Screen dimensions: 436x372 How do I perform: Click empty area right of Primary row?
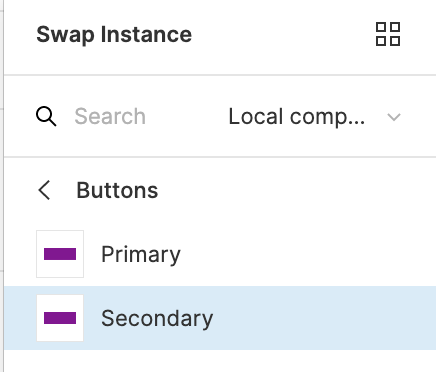tap(307, 254)
